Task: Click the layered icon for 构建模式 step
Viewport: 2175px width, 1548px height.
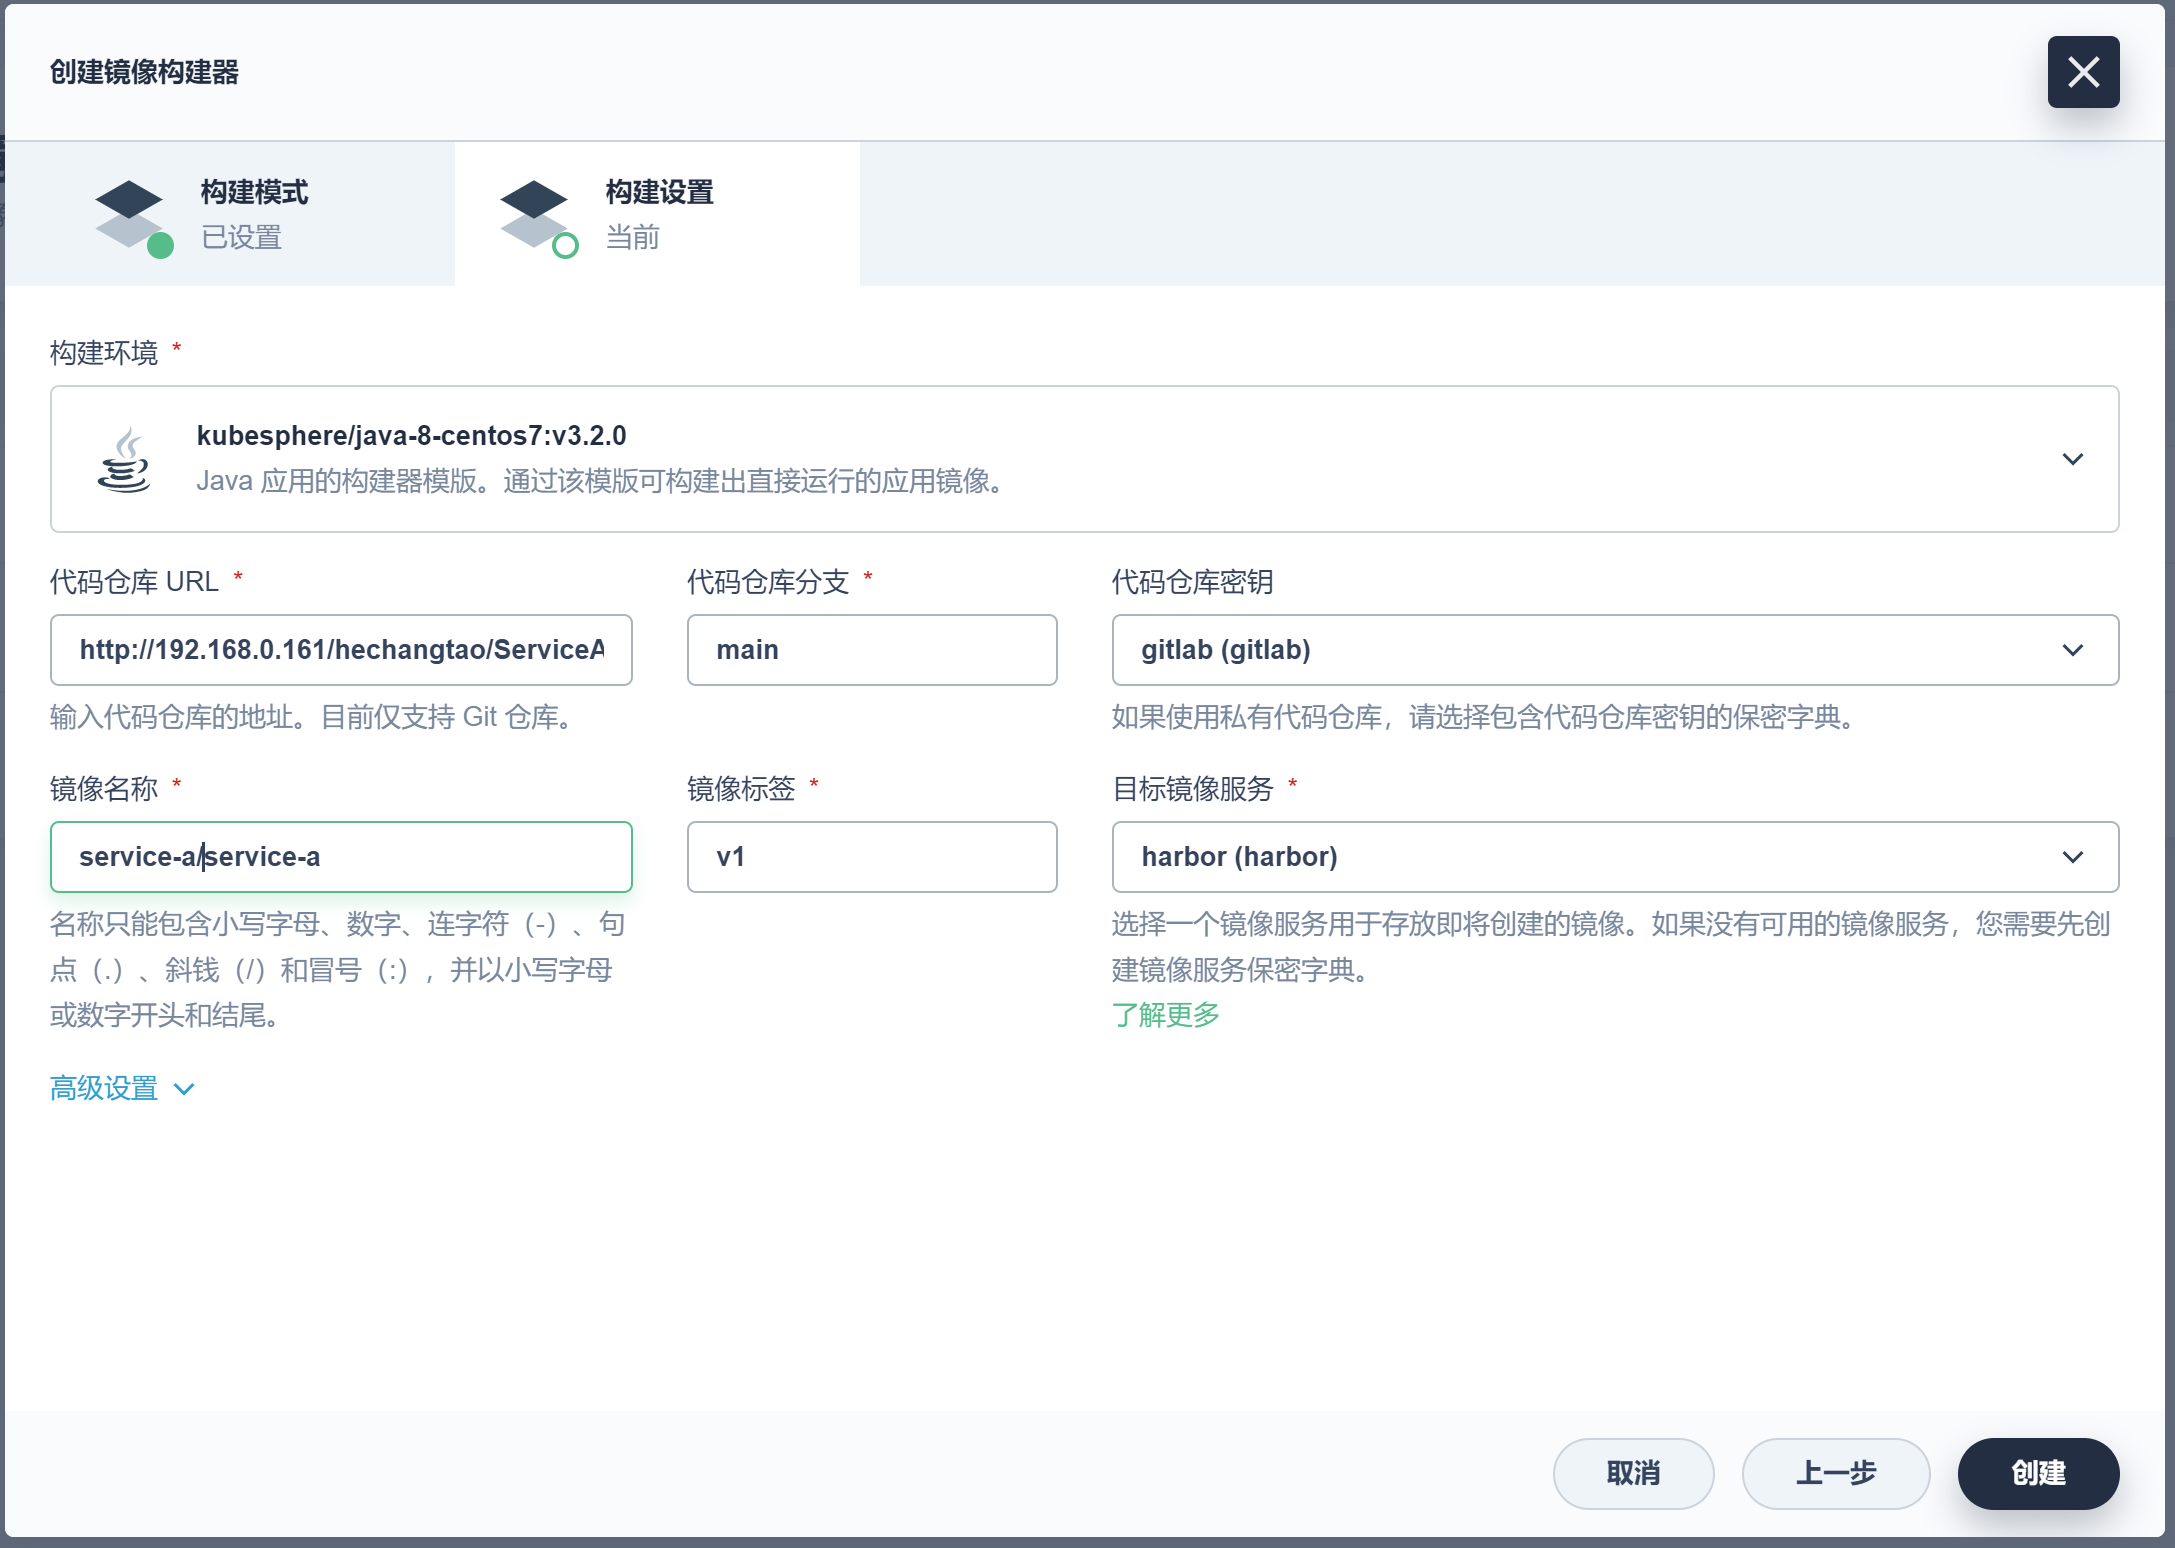Action: (x=129, y=213)
